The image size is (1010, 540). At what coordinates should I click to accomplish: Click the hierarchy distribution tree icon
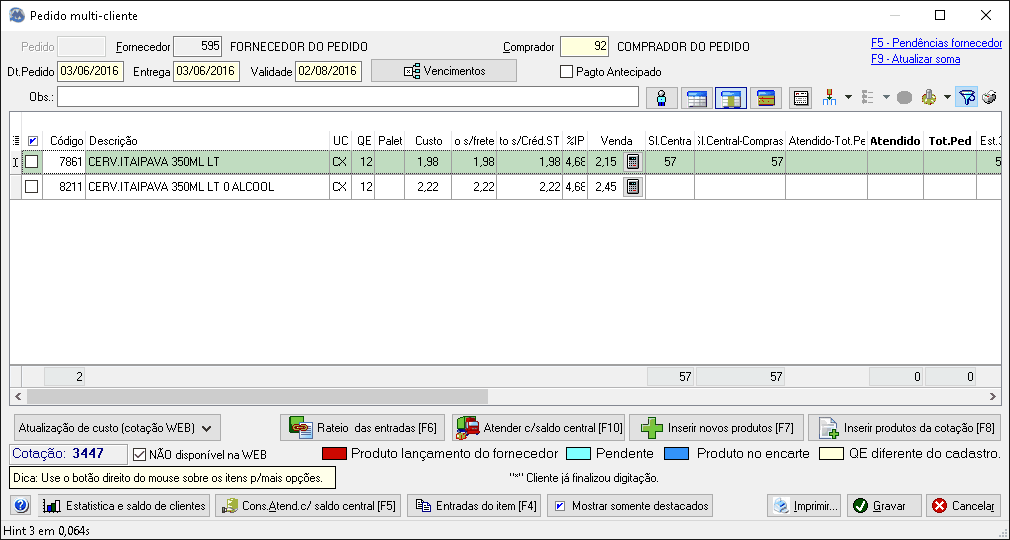coord(830,97)
